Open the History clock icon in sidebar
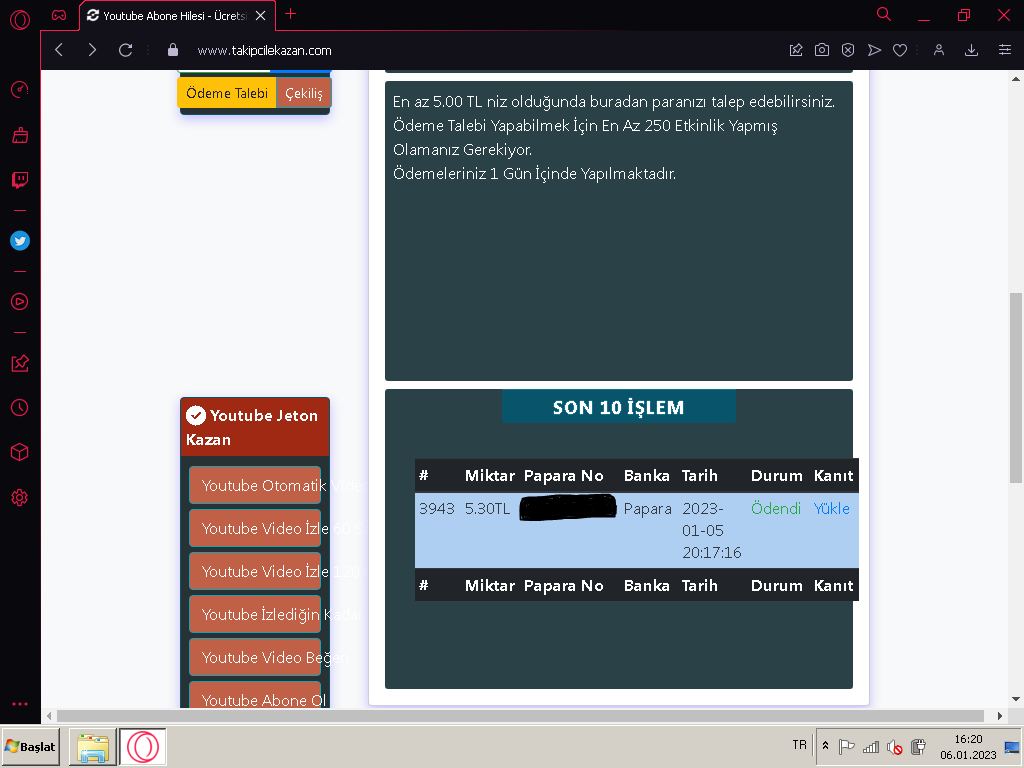1024x768 pixels. click(20, 407)
